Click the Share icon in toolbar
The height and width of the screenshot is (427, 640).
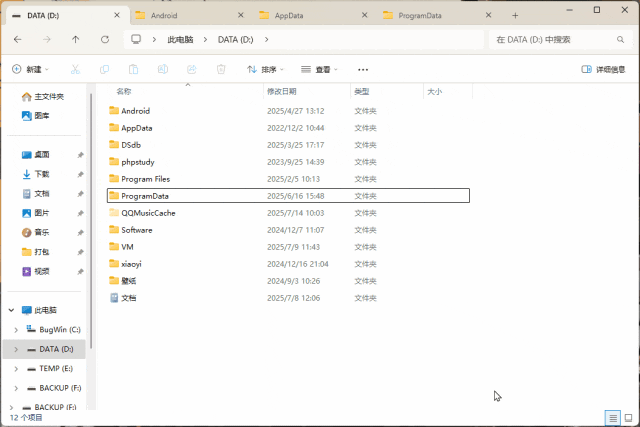coord(192,69)
